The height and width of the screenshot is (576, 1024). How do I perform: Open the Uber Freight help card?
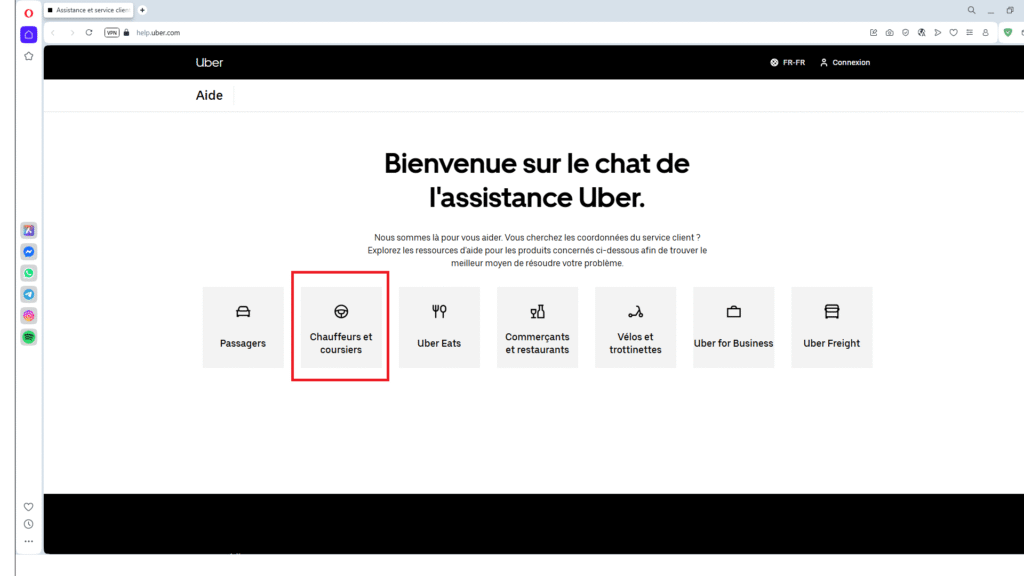(831, 327)
